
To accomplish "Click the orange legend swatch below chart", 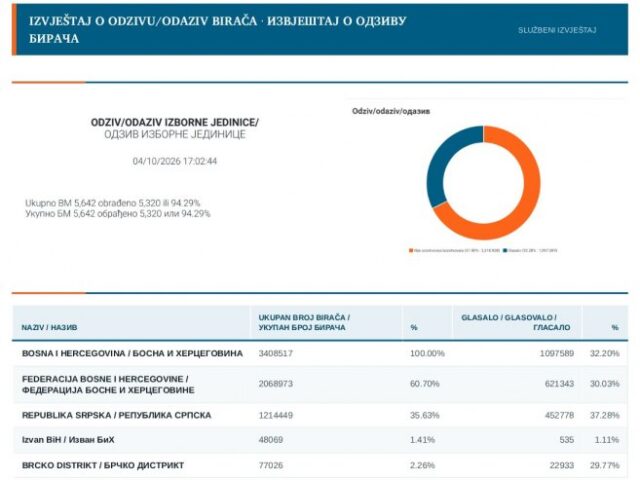I will tap(411, 251).
